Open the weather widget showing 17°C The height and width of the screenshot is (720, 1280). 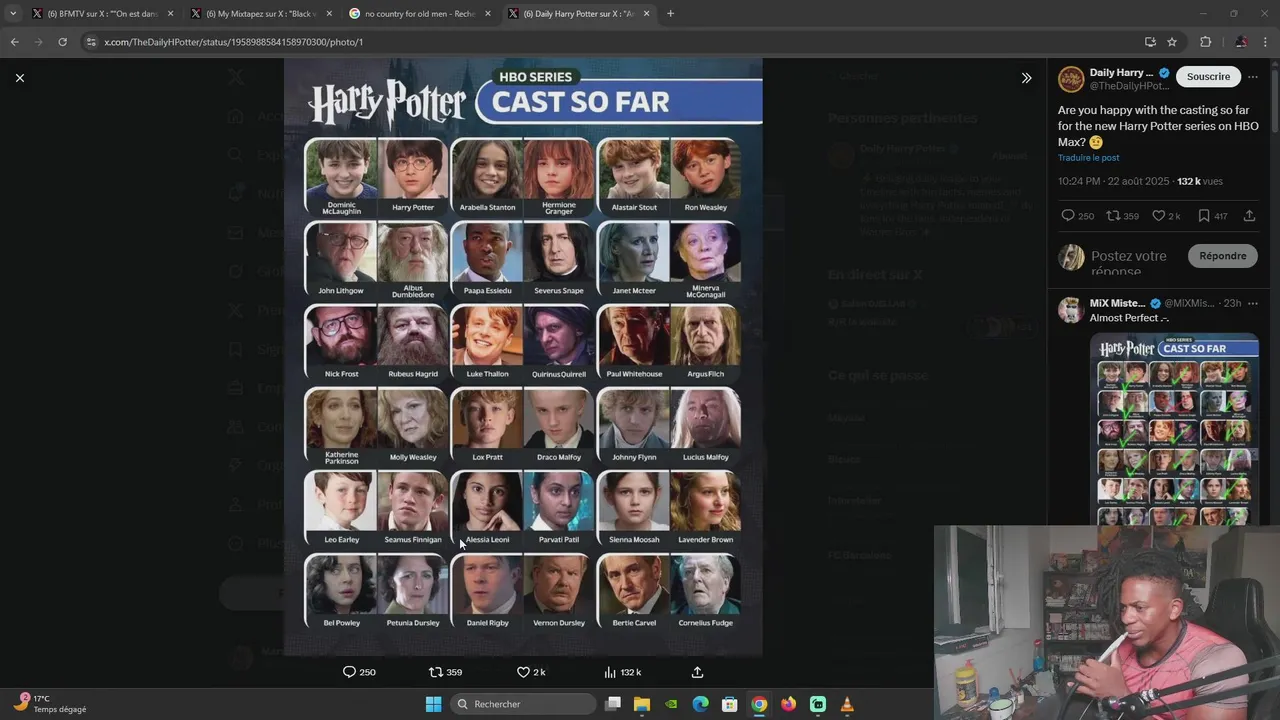click(50, 704)
